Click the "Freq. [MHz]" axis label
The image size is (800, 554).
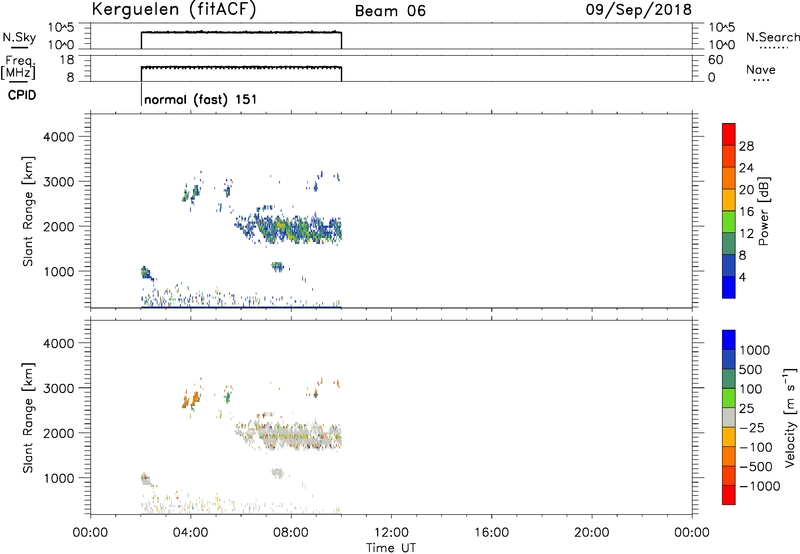click(18, 67)
